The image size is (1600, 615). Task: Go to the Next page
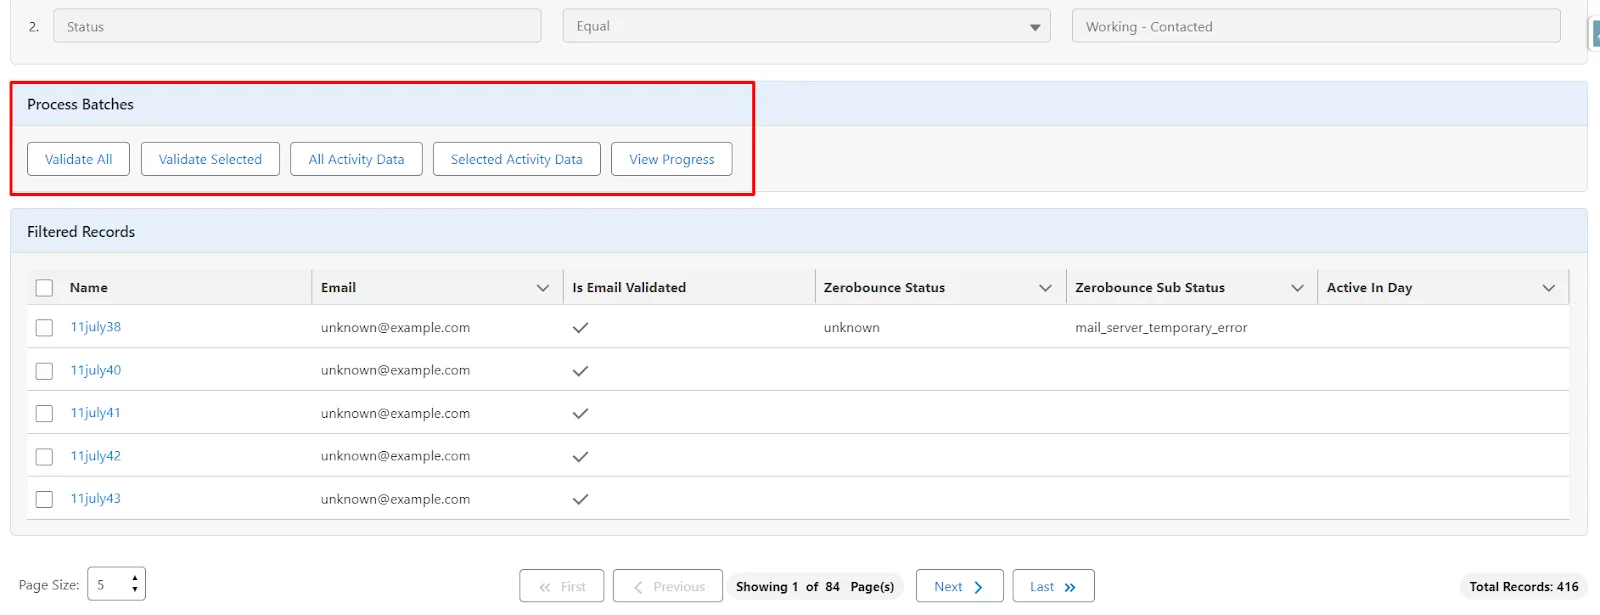point(958,587)
